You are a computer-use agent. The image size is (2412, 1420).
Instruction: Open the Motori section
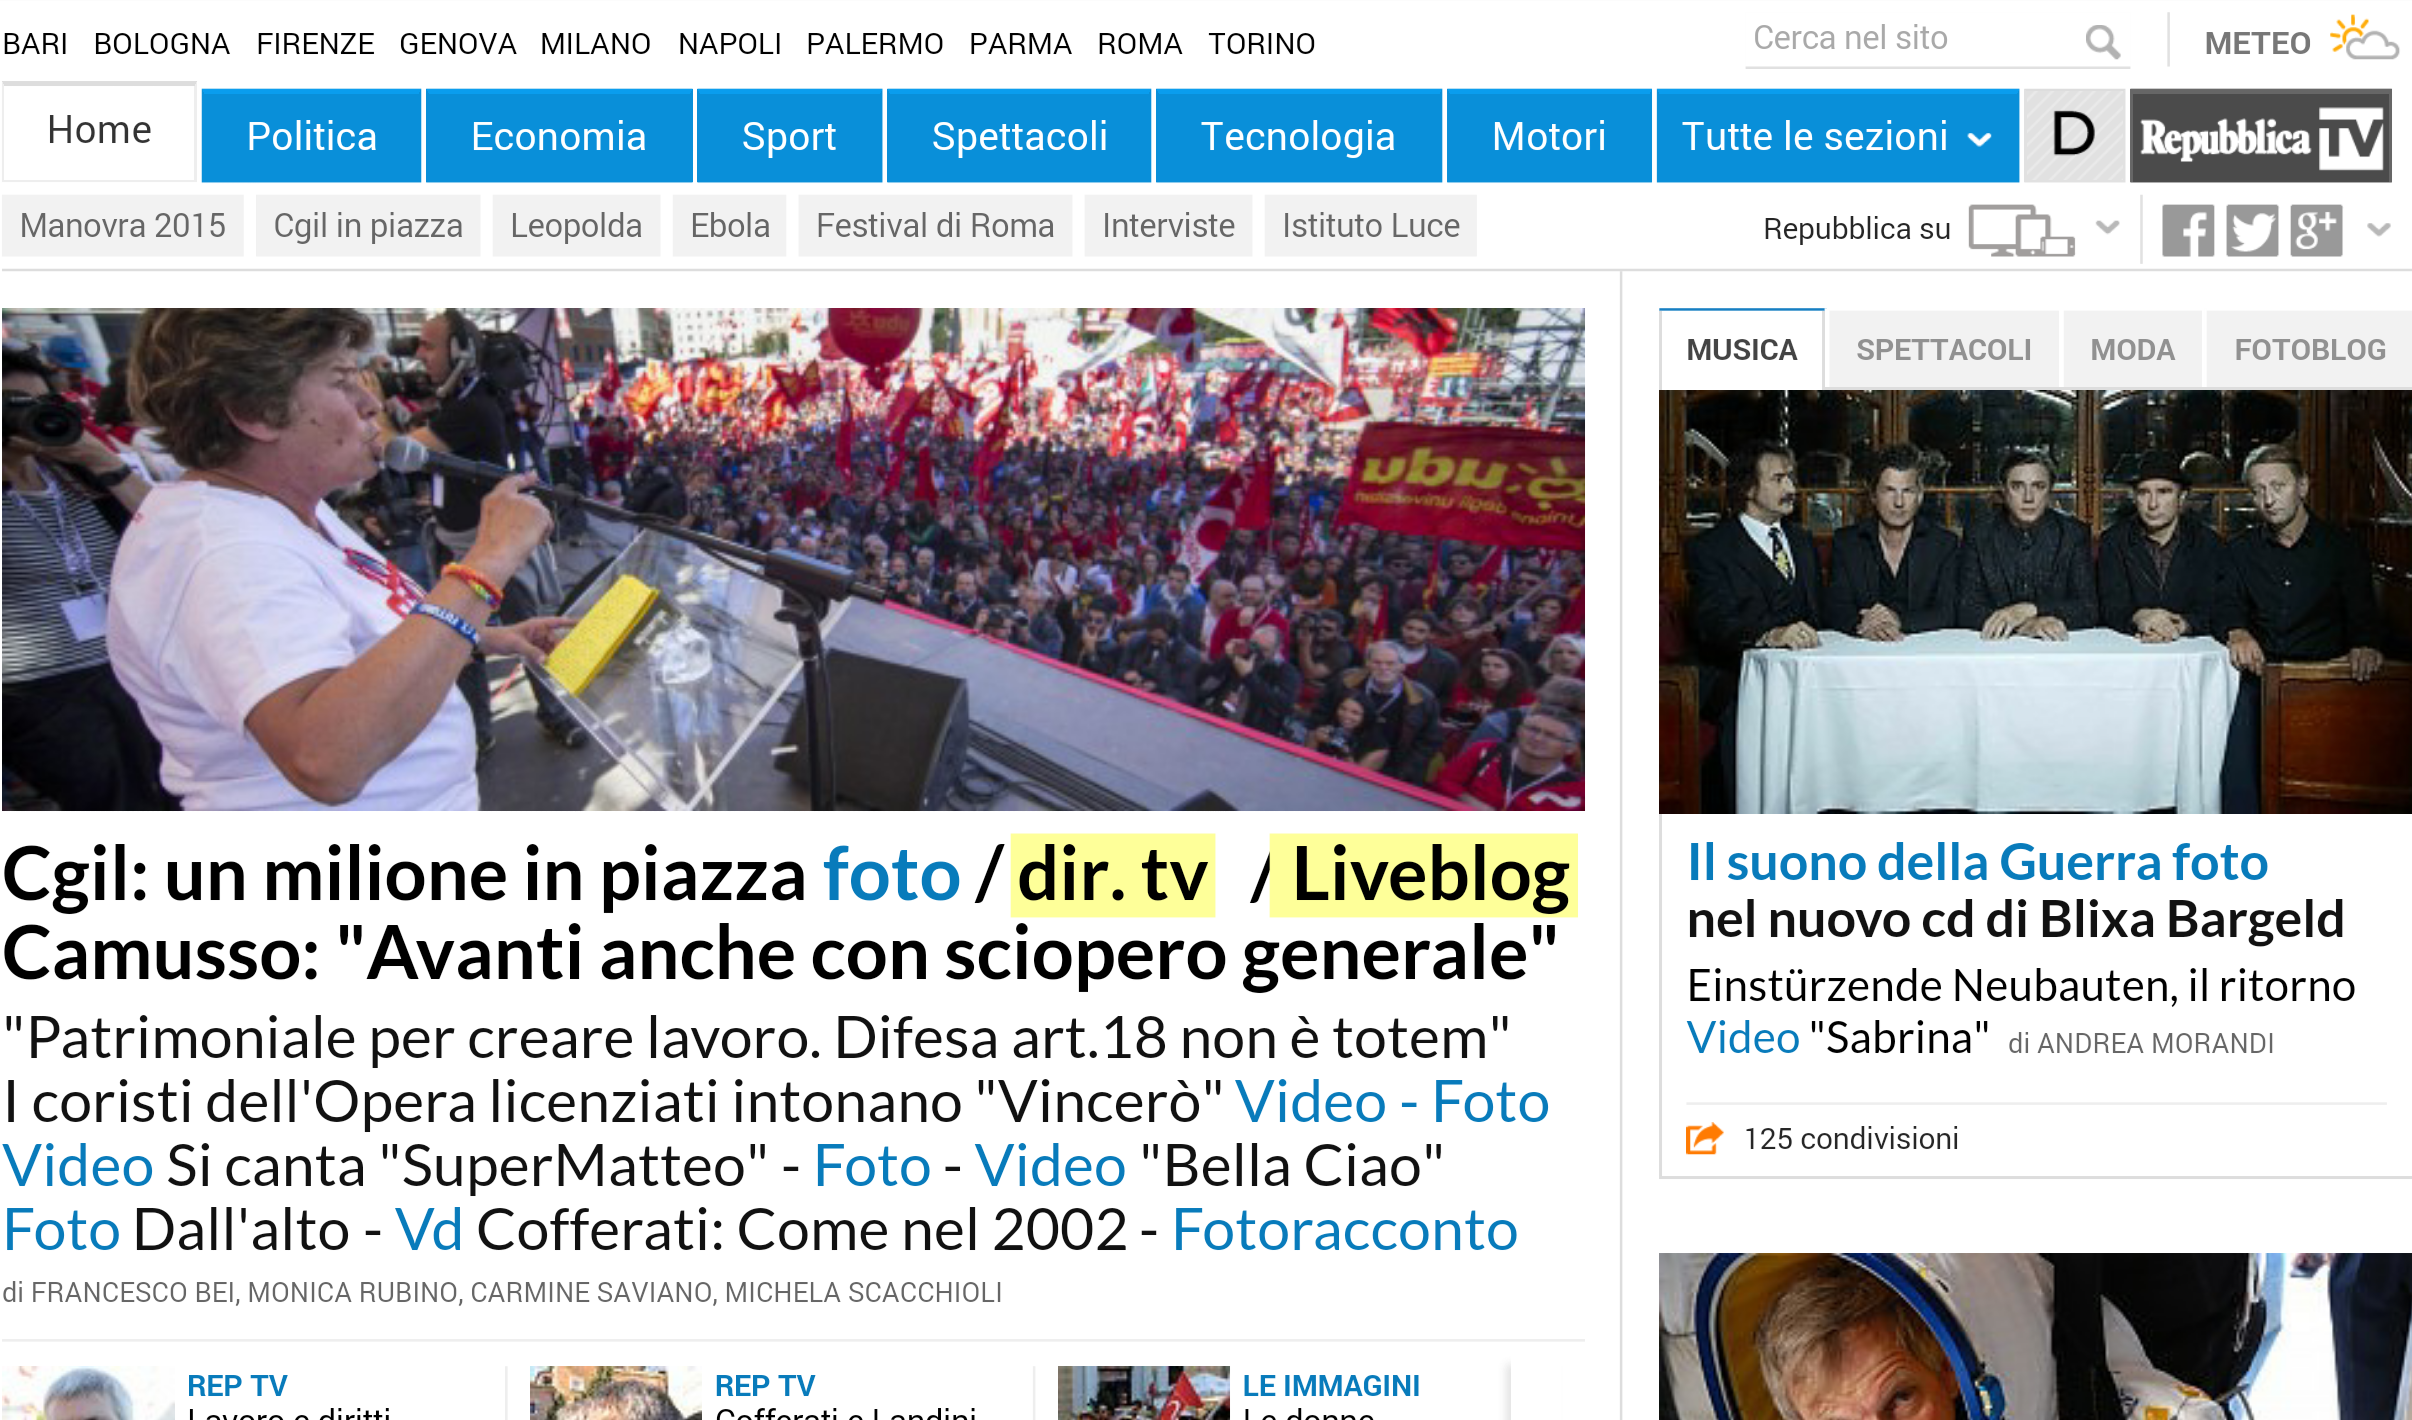click(x=1548, y=136)
